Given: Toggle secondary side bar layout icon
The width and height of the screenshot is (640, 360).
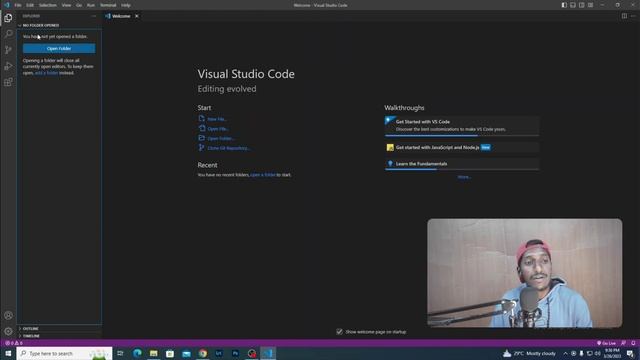Looking at the screenshot, I should (582, 5).
